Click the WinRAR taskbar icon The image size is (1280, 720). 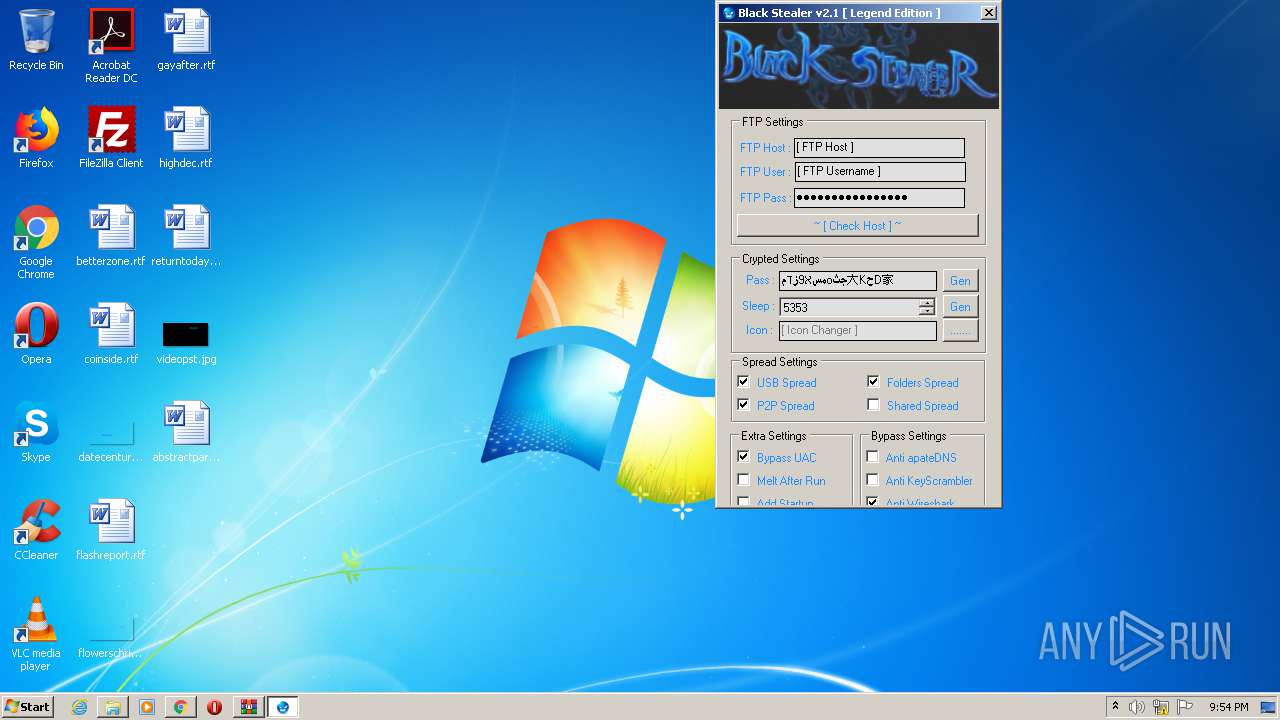pyautogui.click(x=248, y=707)
